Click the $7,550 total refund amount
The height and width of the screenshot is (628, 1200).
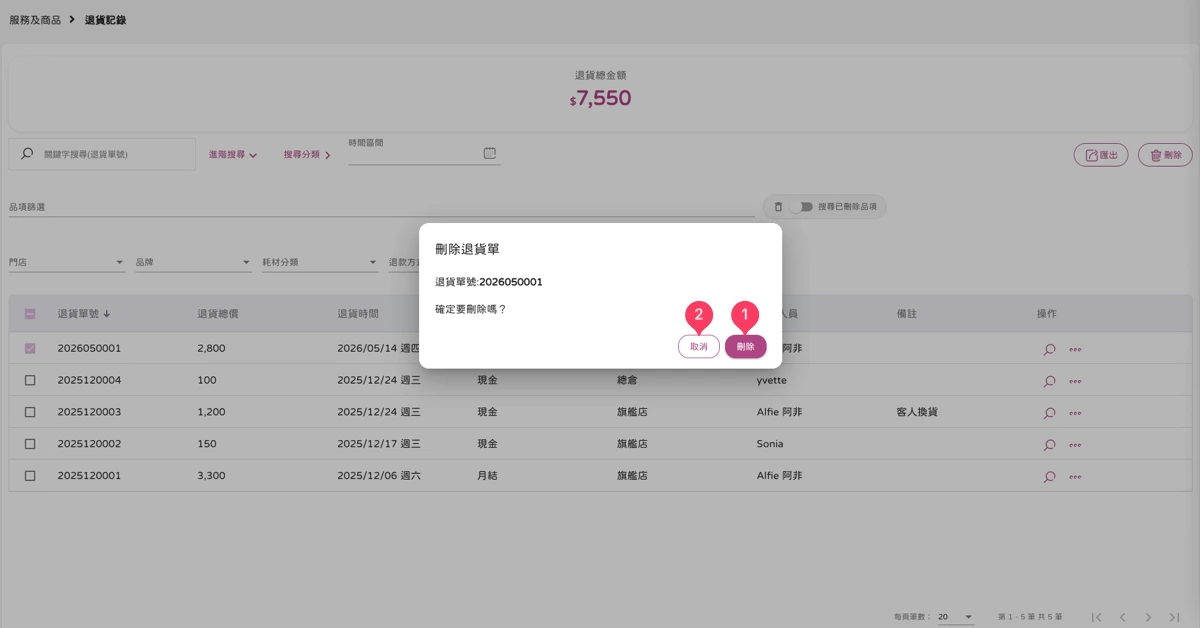click(x=600, y=98)
